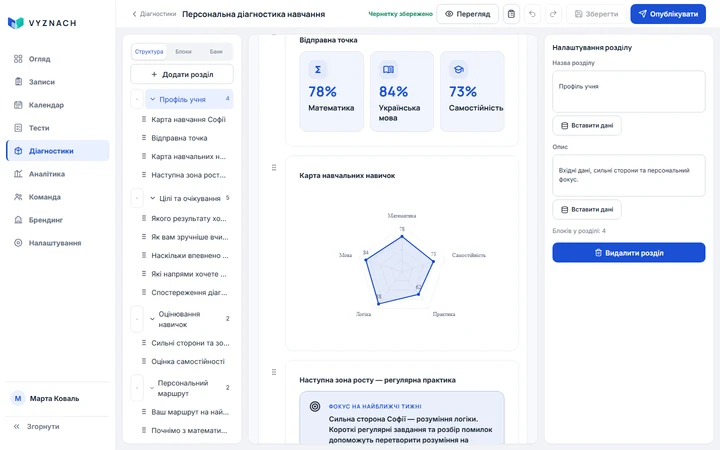Click drag handle beside Наступна зона росту block
Screen dimensions: 720x450
tap(274, 372)
